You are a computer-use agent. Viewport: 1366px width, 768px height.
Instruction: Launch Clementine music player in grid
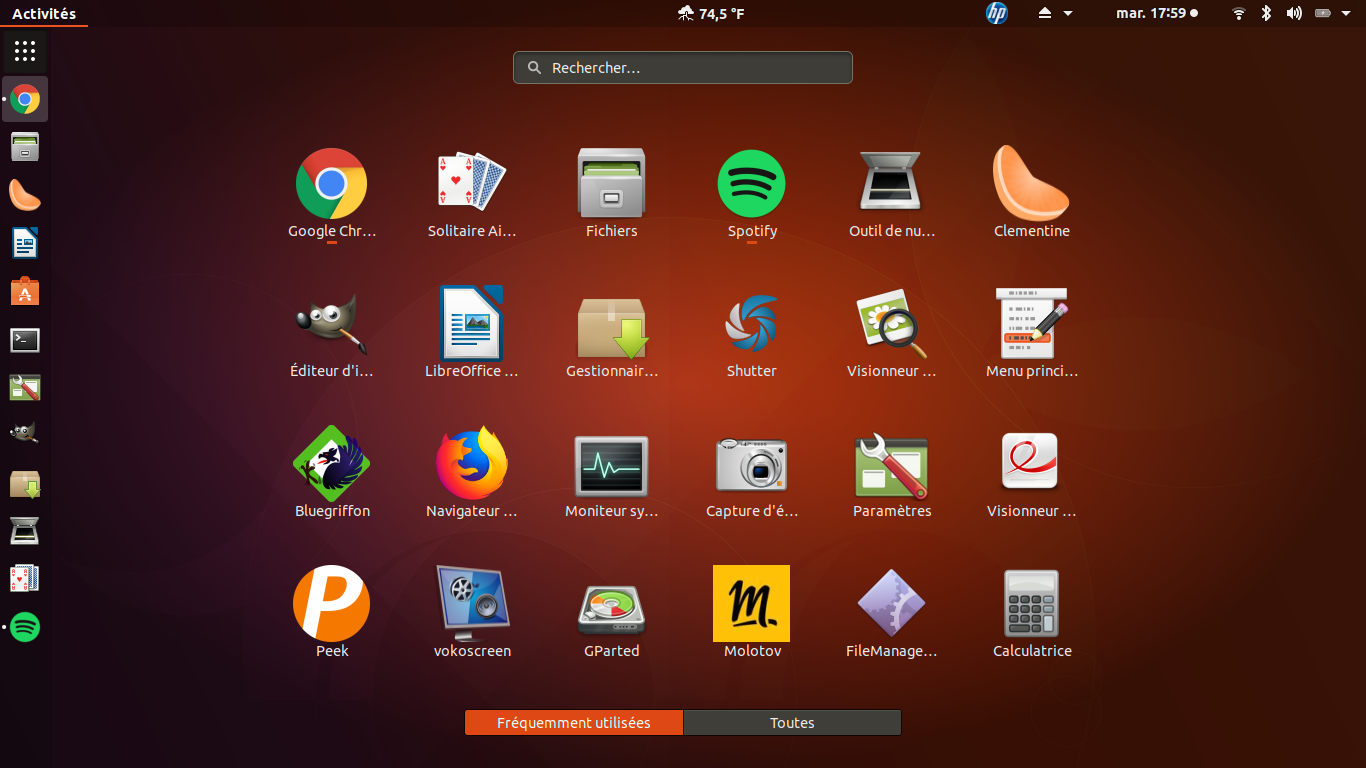click(x=1031, y=184)
